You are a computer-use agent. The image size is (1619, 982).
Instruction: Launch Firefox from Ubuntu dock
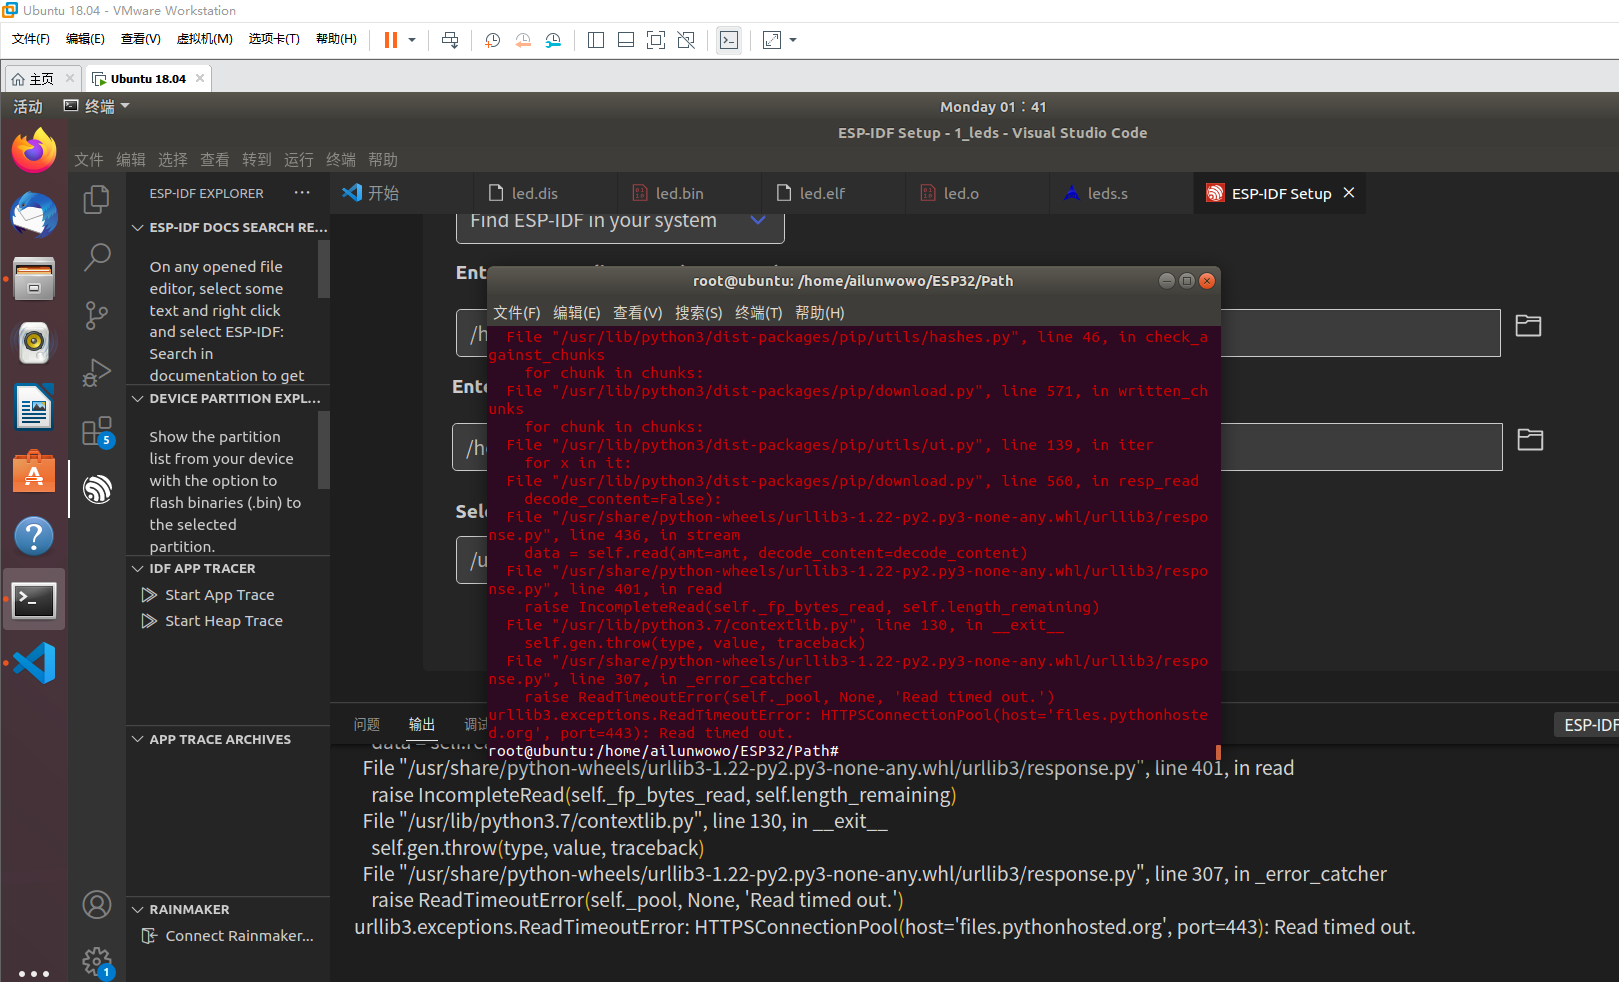(x=34, y=152)
